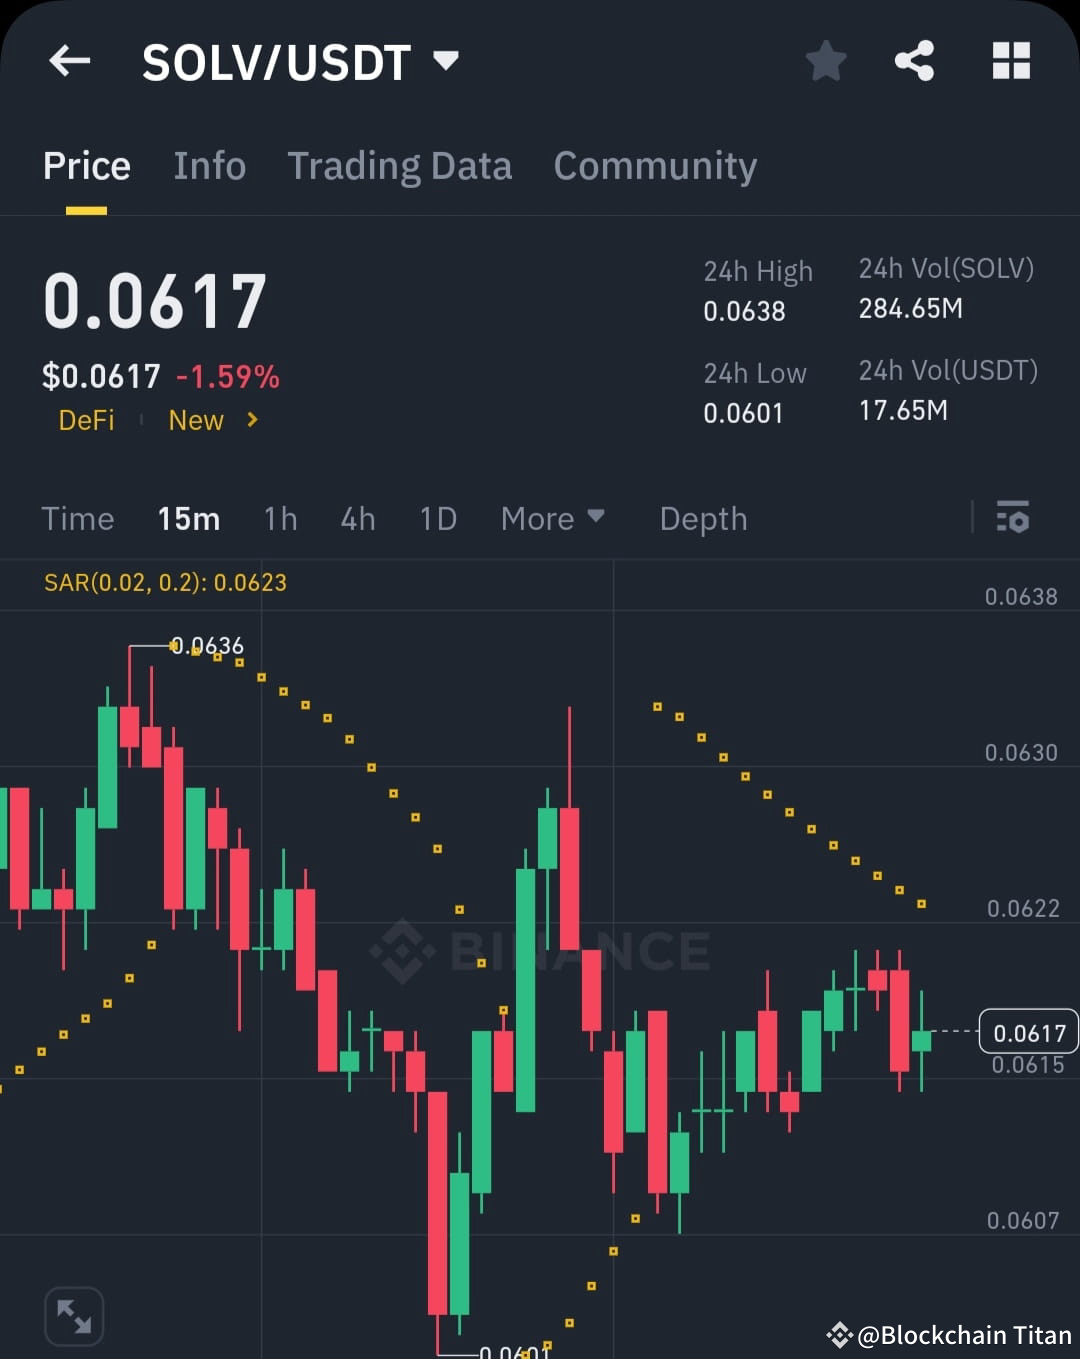
Task: Open the chart indicator settings icon
Action: point(1014,518)
